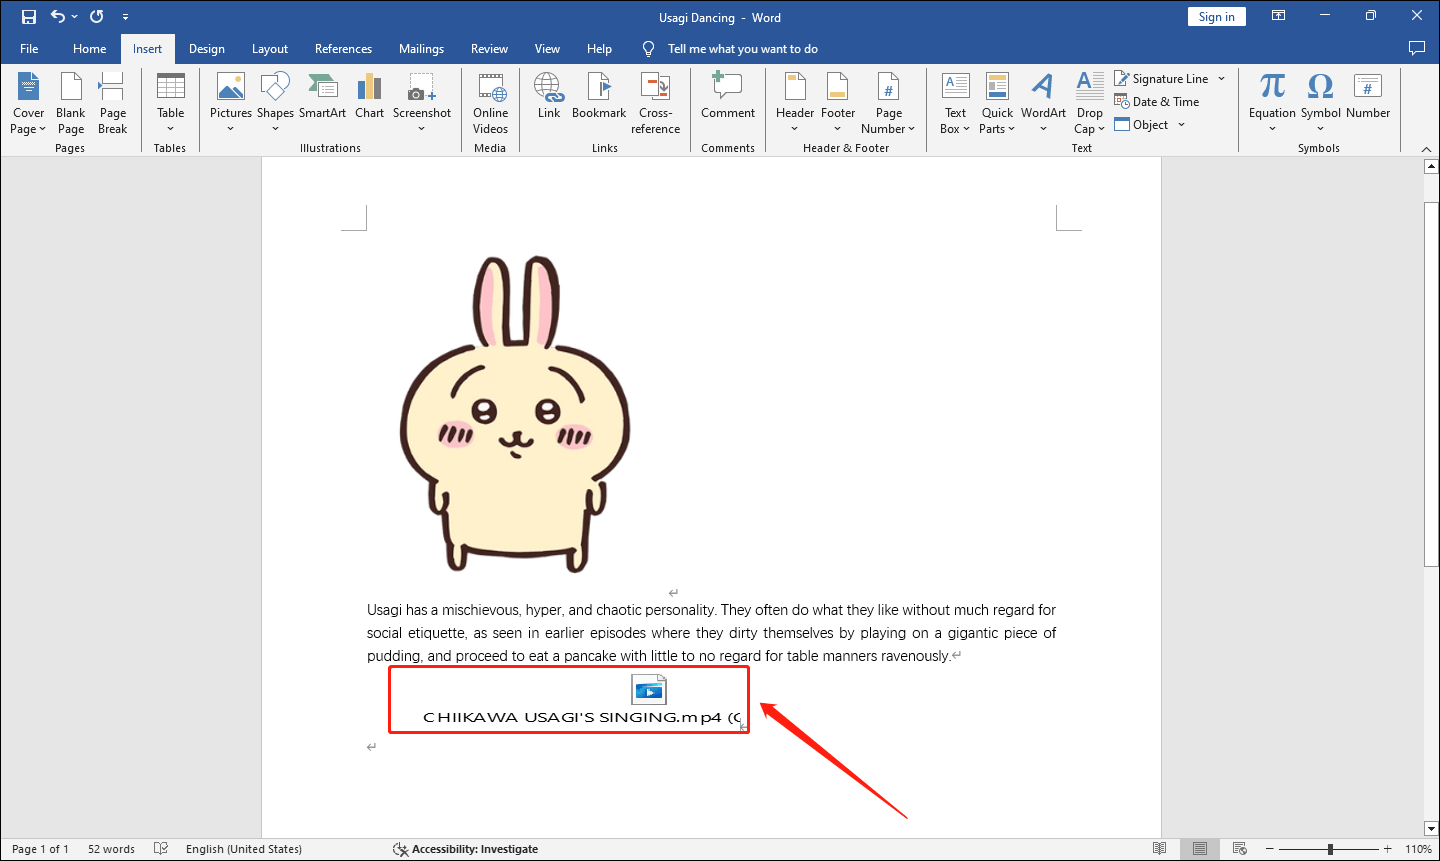Undo the last action
Viewport: 1440px width, 861px height.
[58, 17]
